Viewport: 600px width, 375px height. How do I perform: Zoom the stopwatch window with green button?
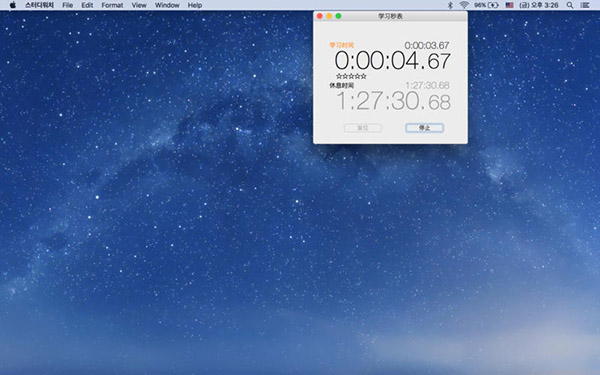(338, 16)
